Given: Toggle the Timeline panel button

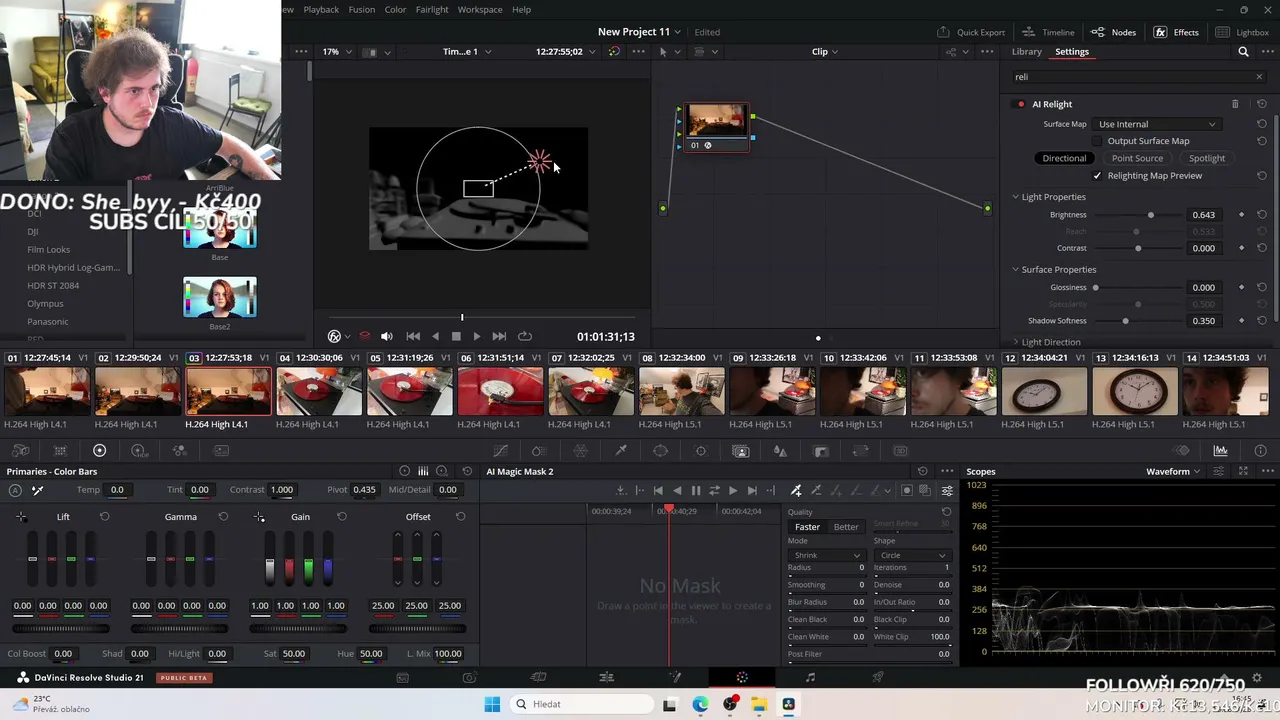Looking at the screenshot, I should pyautogui.click(x=1049, y=32).
